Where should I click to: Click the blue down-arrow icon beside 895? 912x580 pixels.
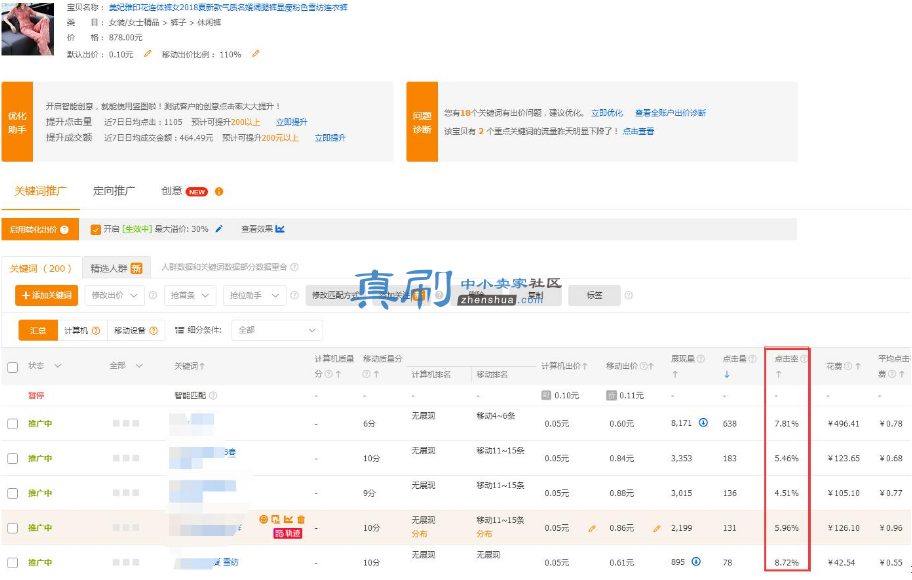696,562
